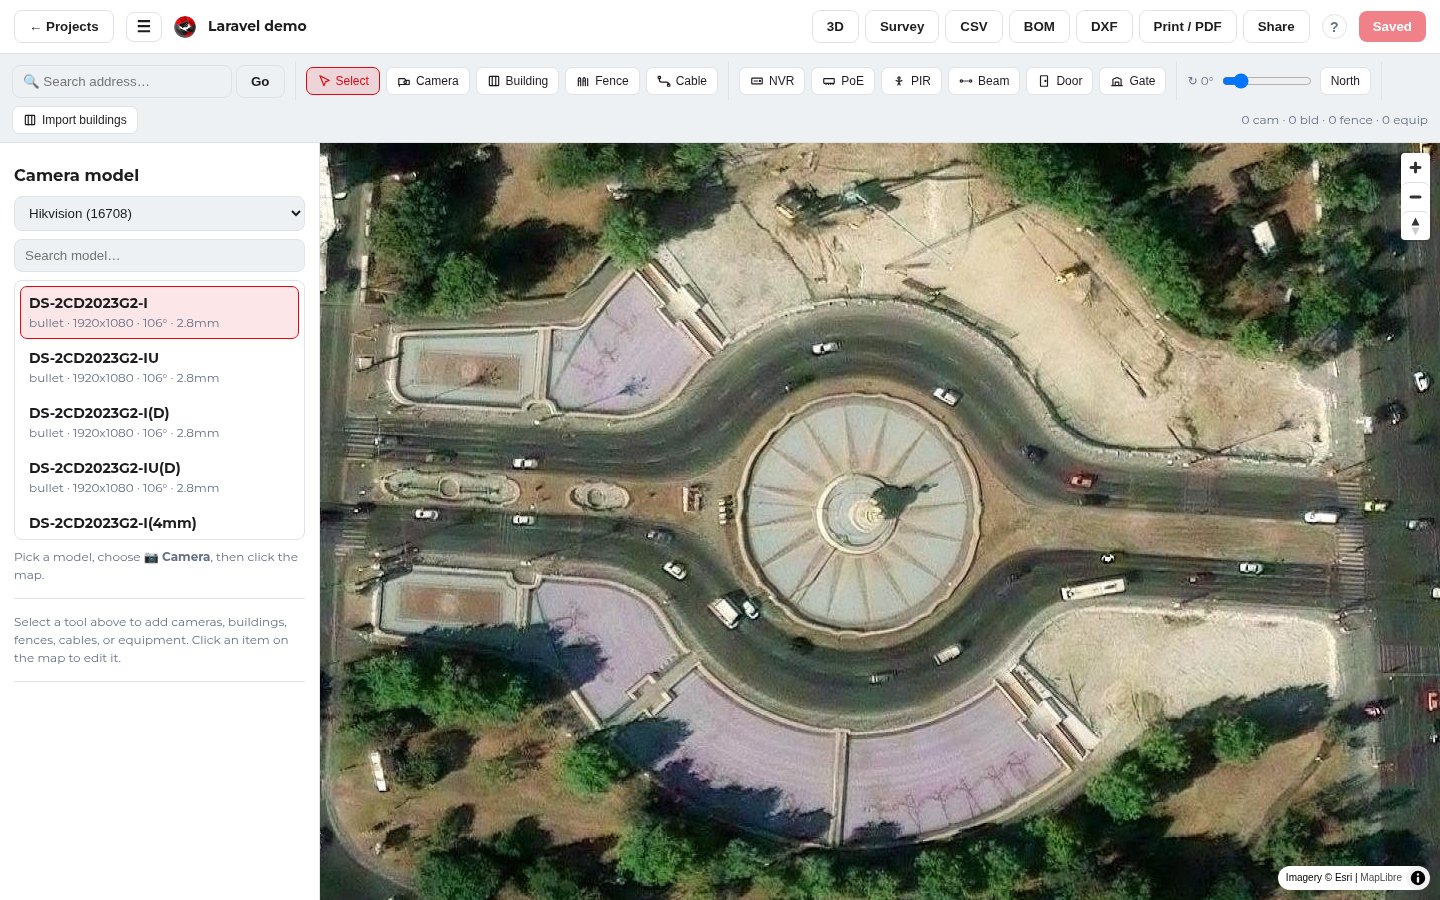This screenshot has height=900, width=1440.
Task: Export as DXF
Action: pyautogui.click(x=1104, y=27)
